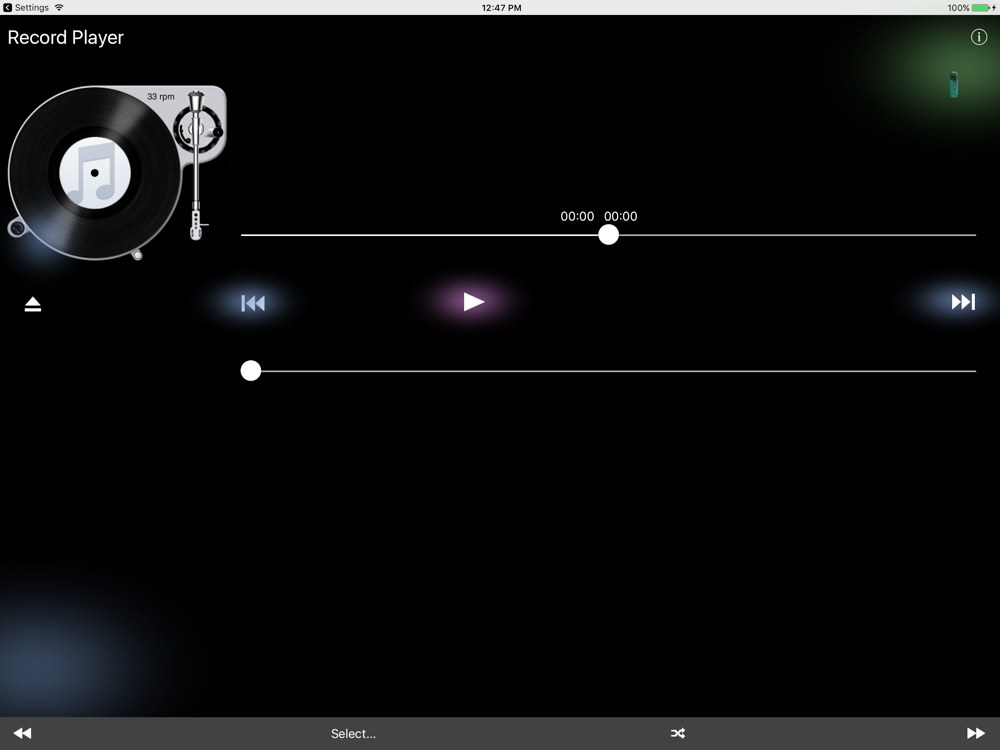Skip to next track
This screenshot has width=1000, height=750.
963,302
